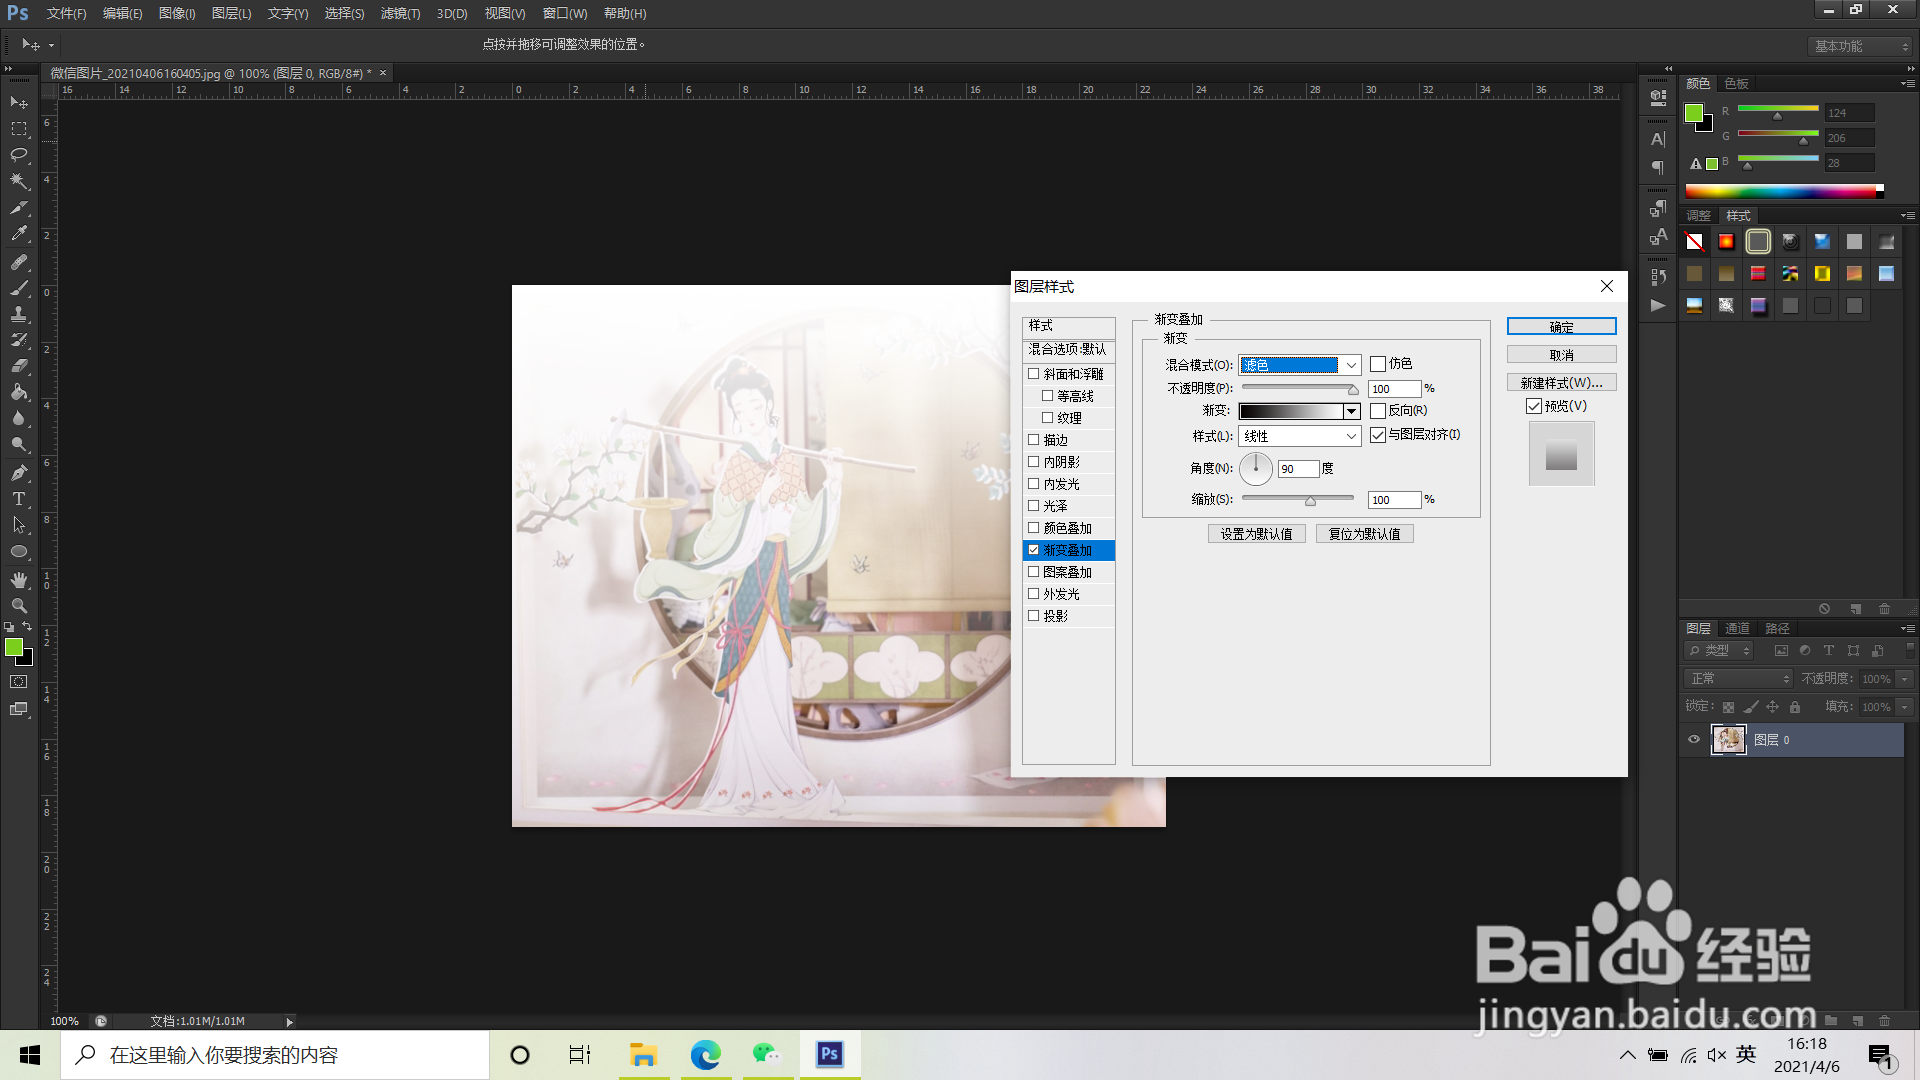Viewport: 1920px width, 1080px height.
Task: Select the Dodge tool
Action: point(19,444)
